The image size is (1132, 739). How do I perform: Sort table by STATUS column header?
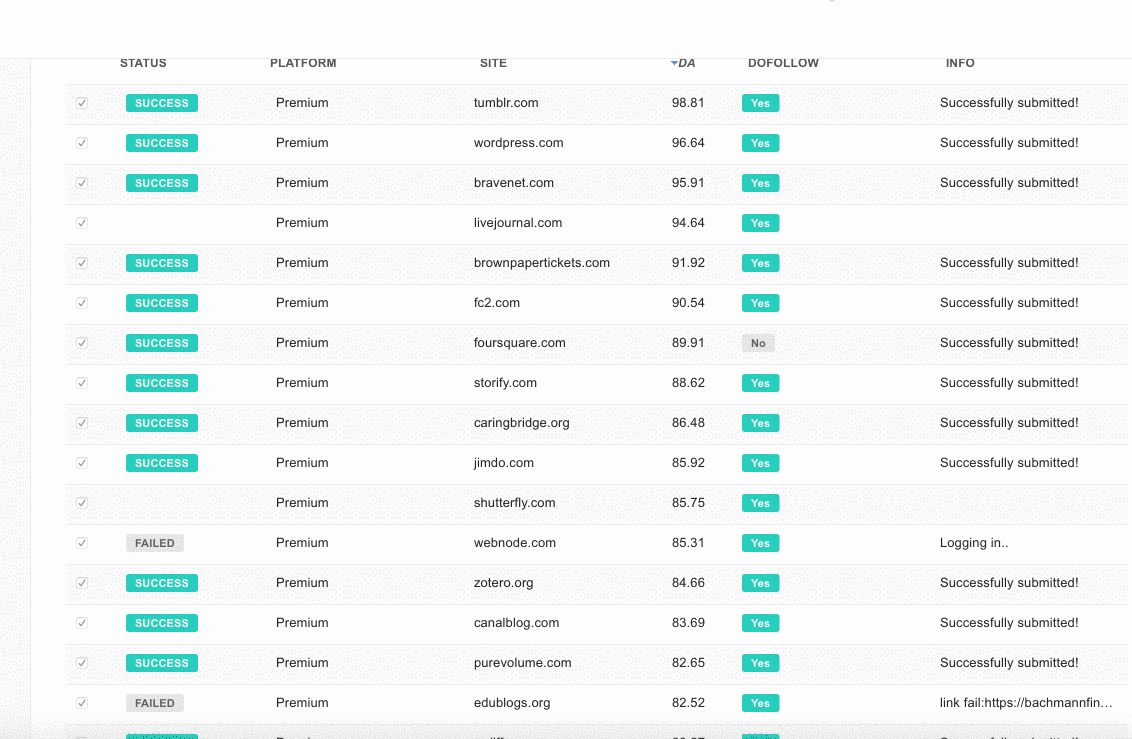pyautogui.click(x=143, y=64)
